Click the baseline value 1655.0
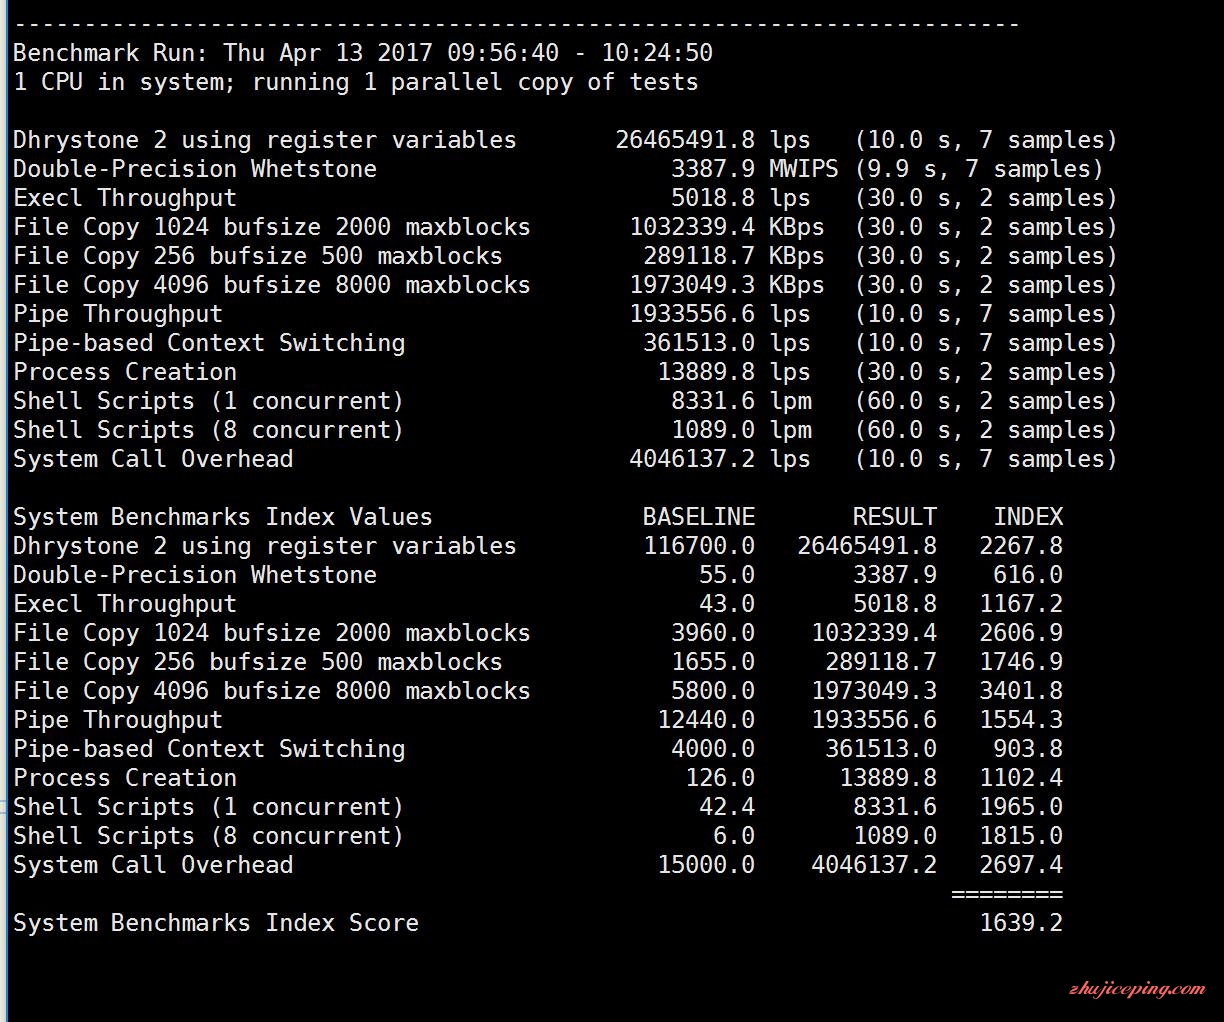The image size is (1224, 1022). pyautogui.click(x=713, y=662)
